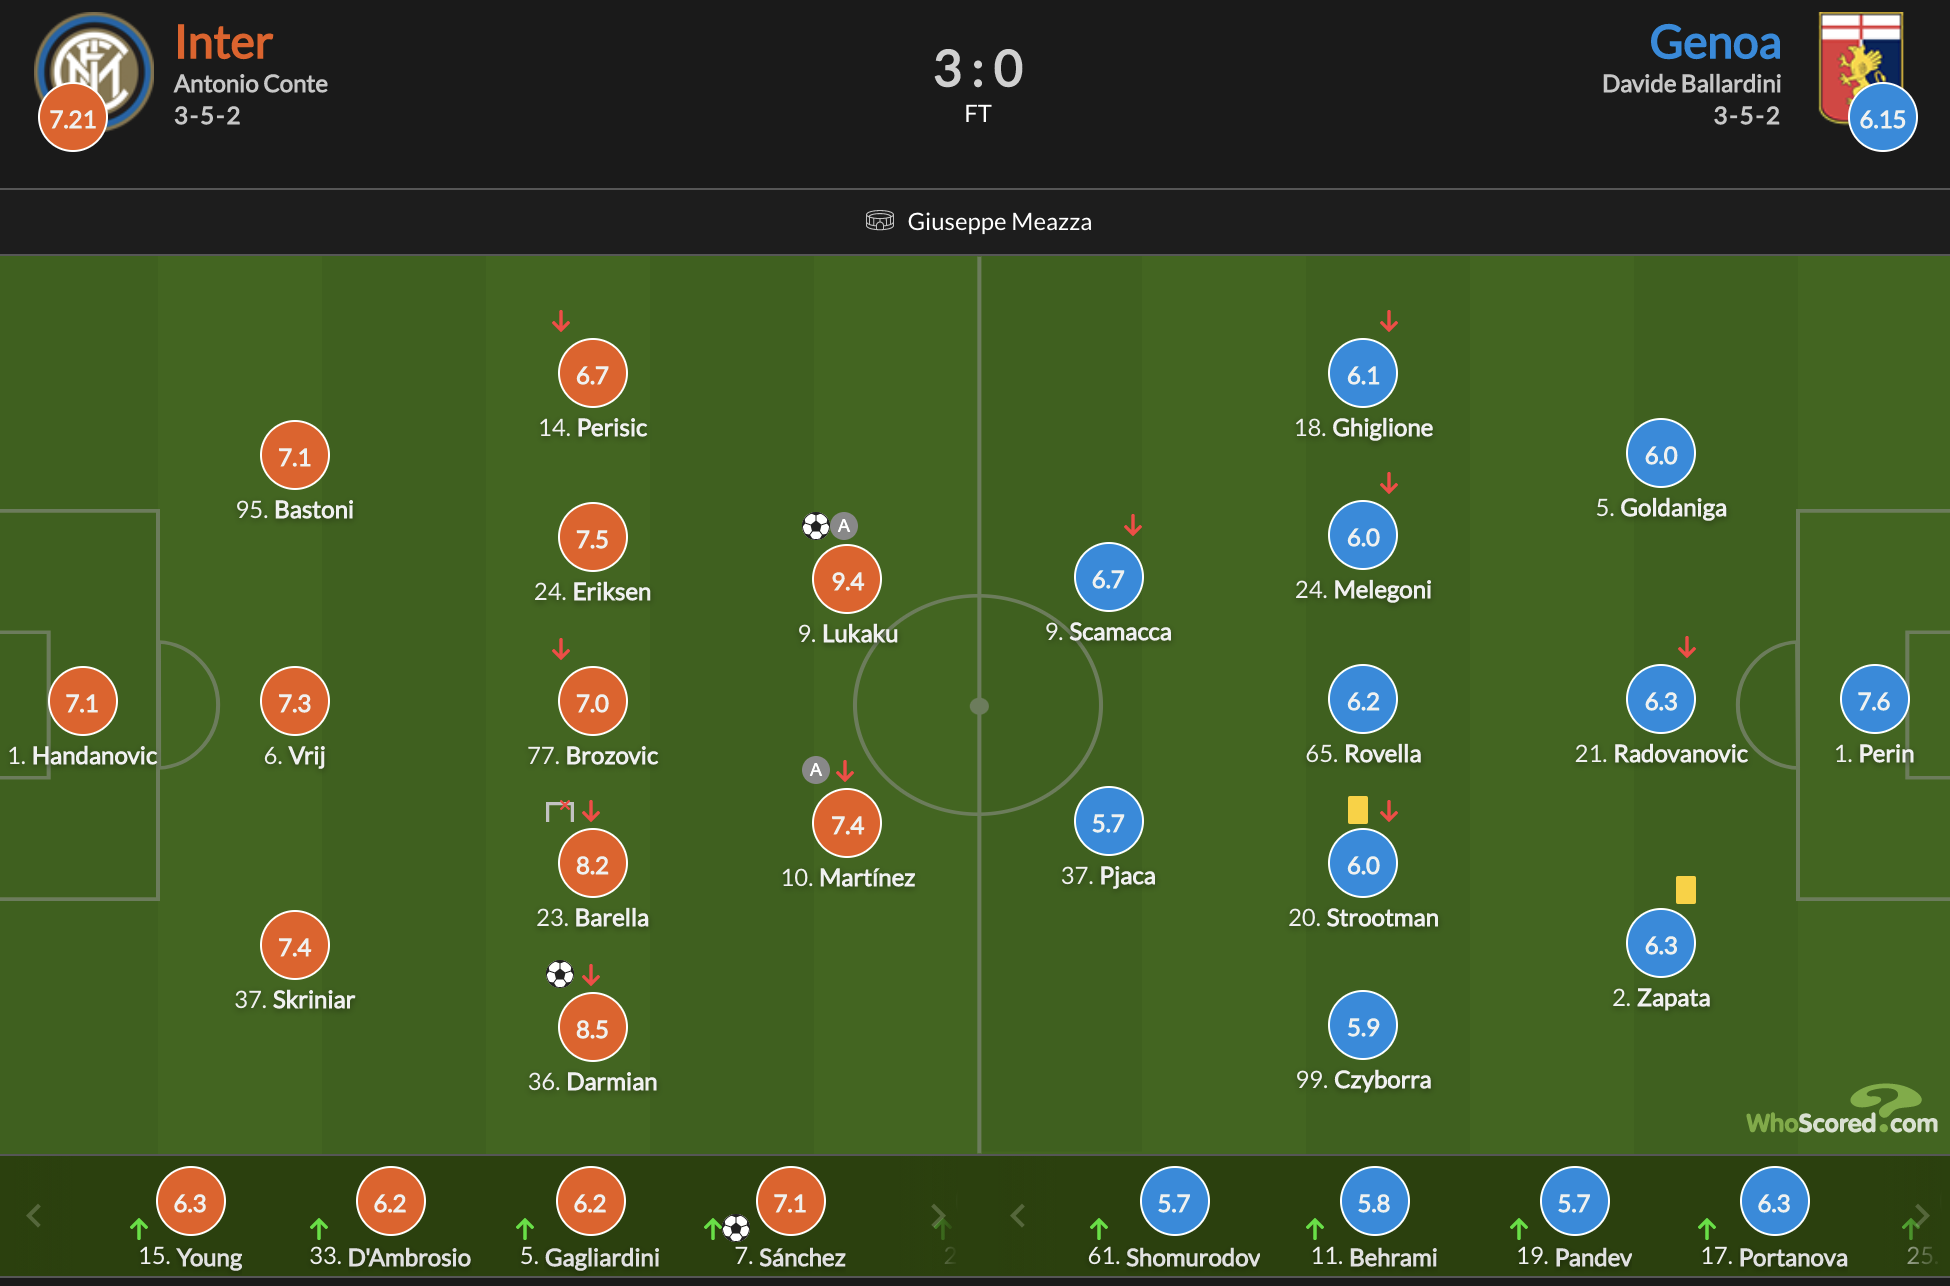Select substitute Sánchez's 7.1 rating

tap(790, 1202)
